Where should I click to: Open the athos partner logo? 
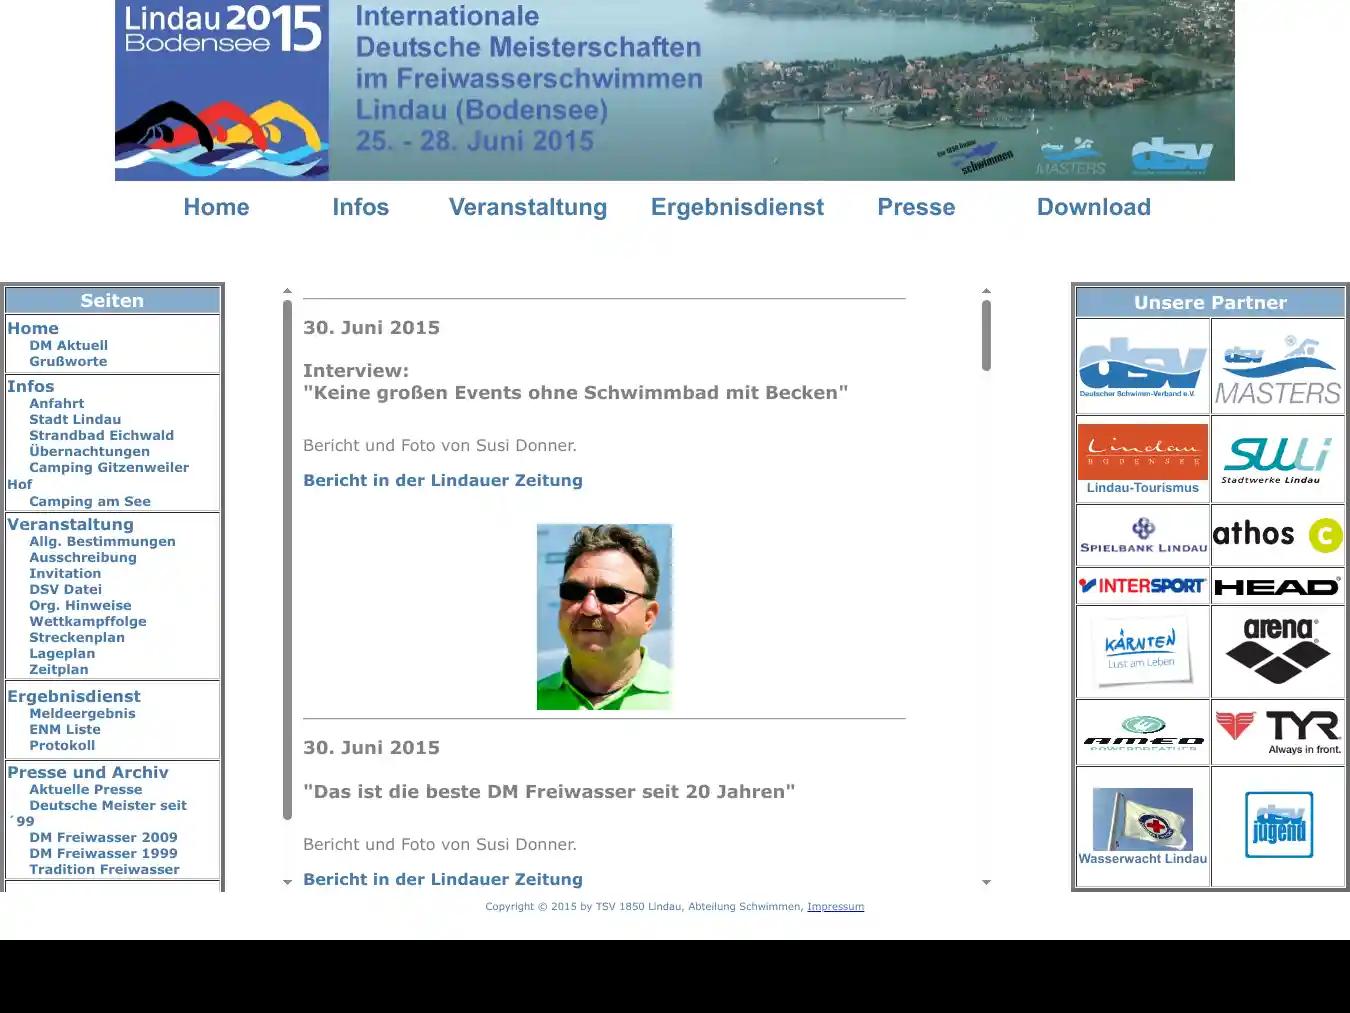tap(1278, 533)
